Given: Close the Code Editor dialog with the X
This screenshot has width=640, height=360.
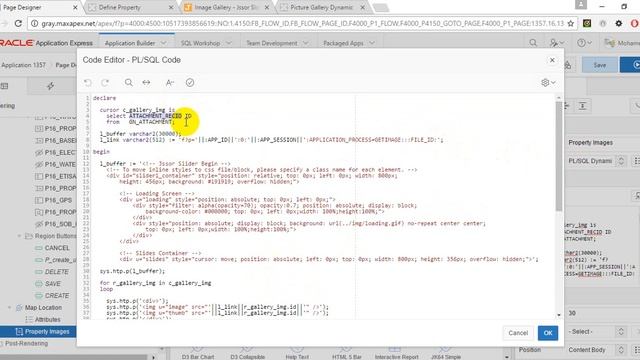Looking at the screenshot, I should [x=552, y=60].
